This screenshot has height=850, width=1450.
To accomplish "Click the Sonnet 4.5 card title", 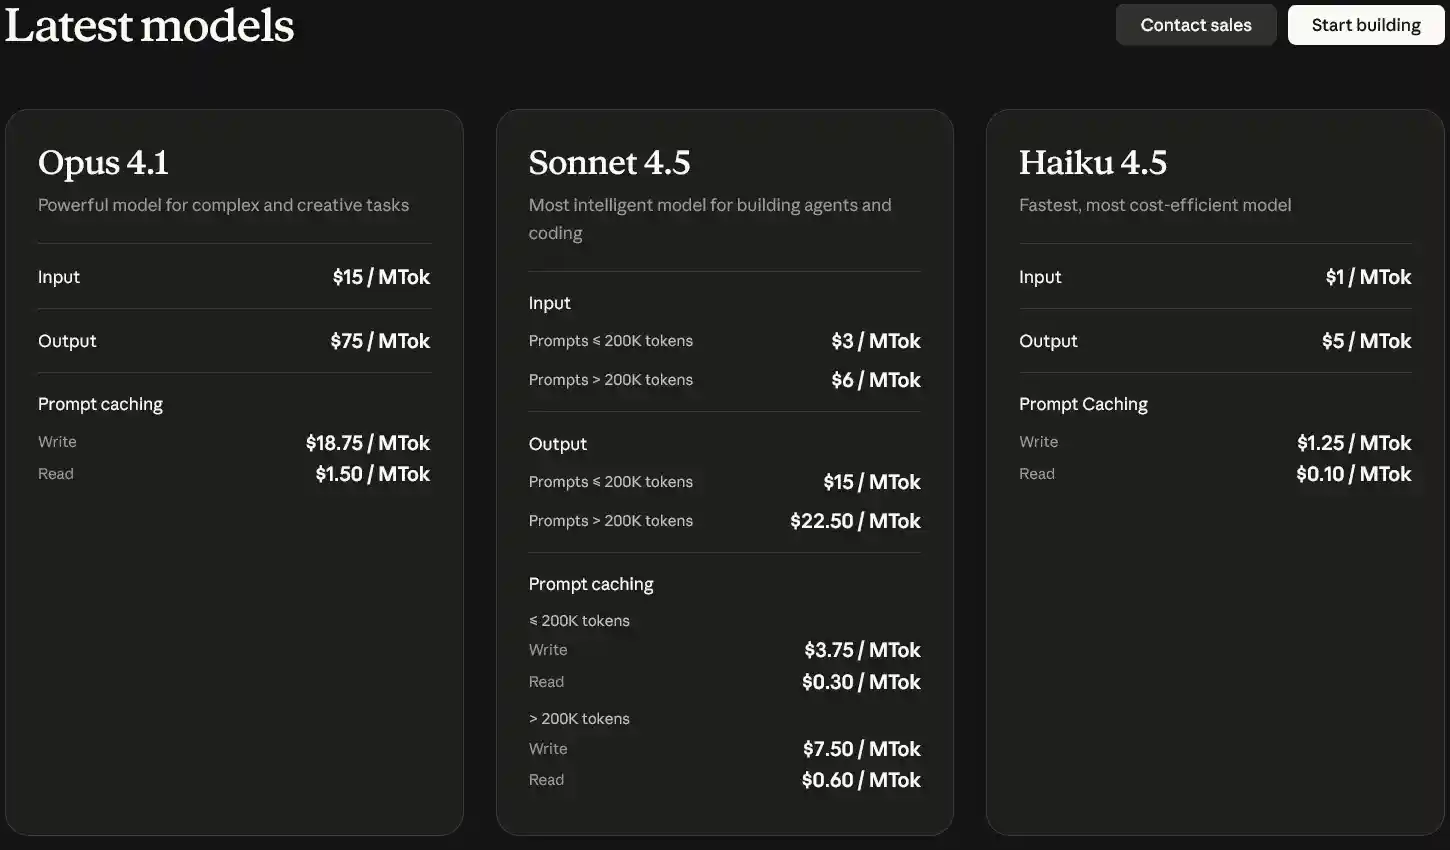I will pyautogui.click(x=609, y=162).
